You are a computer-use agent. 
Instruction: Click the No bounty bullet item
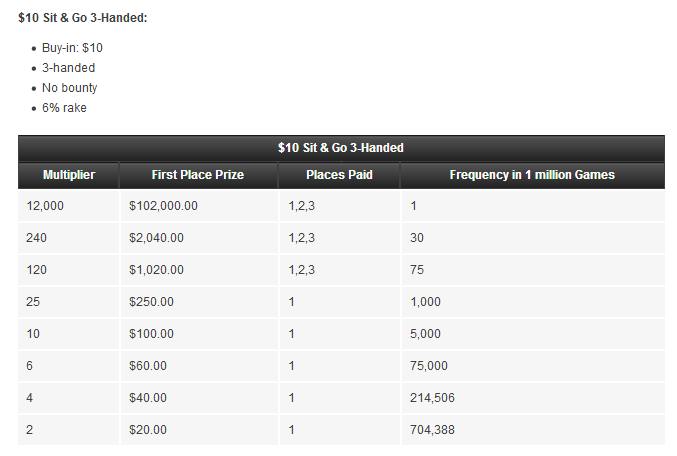click(x=70, y=88)
